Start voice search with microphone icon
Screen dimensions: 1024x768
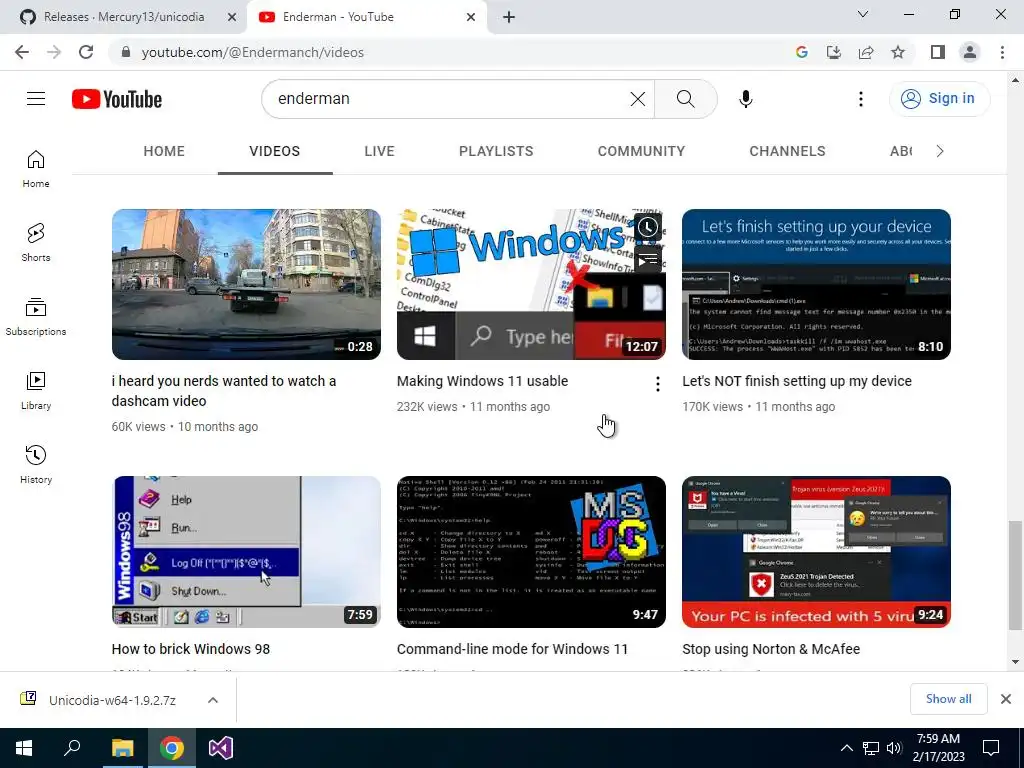(x=745, y=99)
